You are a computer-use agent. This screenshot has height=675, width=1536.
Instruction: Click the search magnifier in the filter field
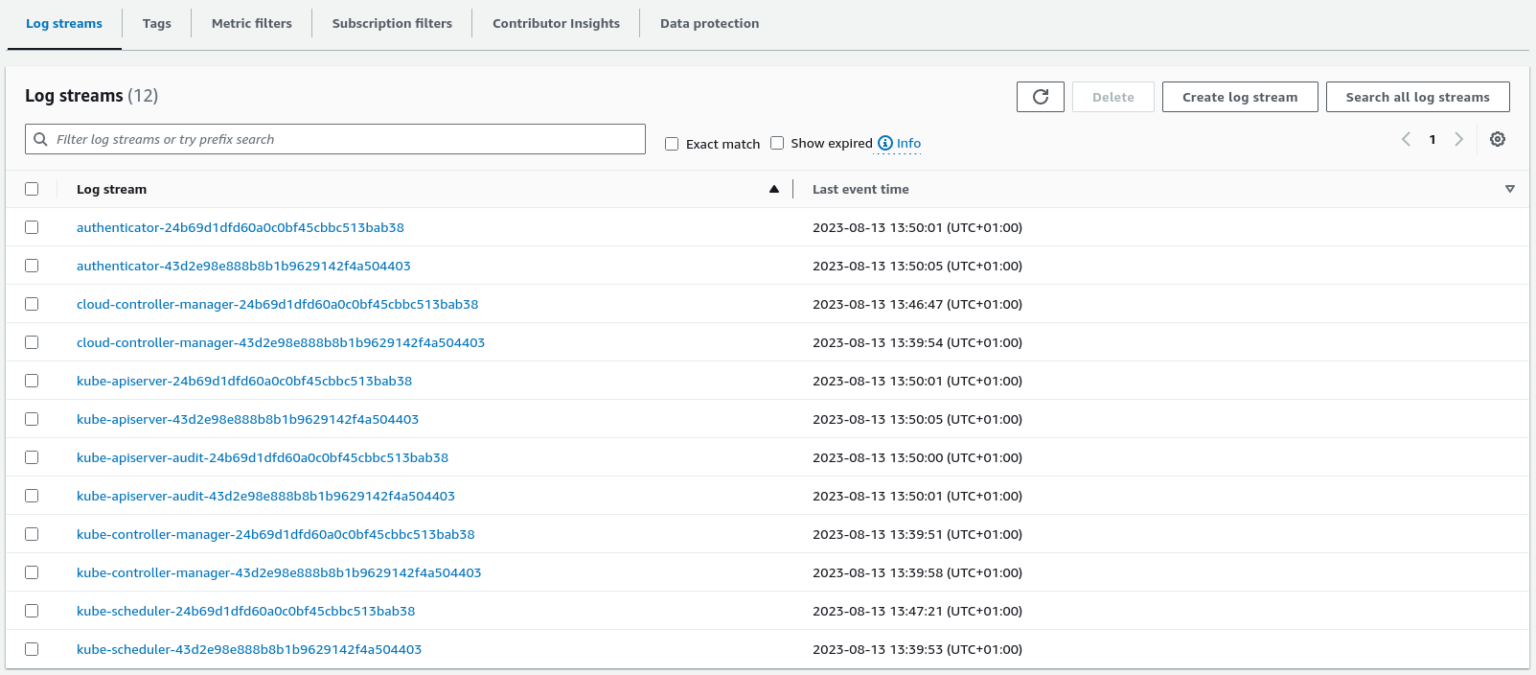41,139
